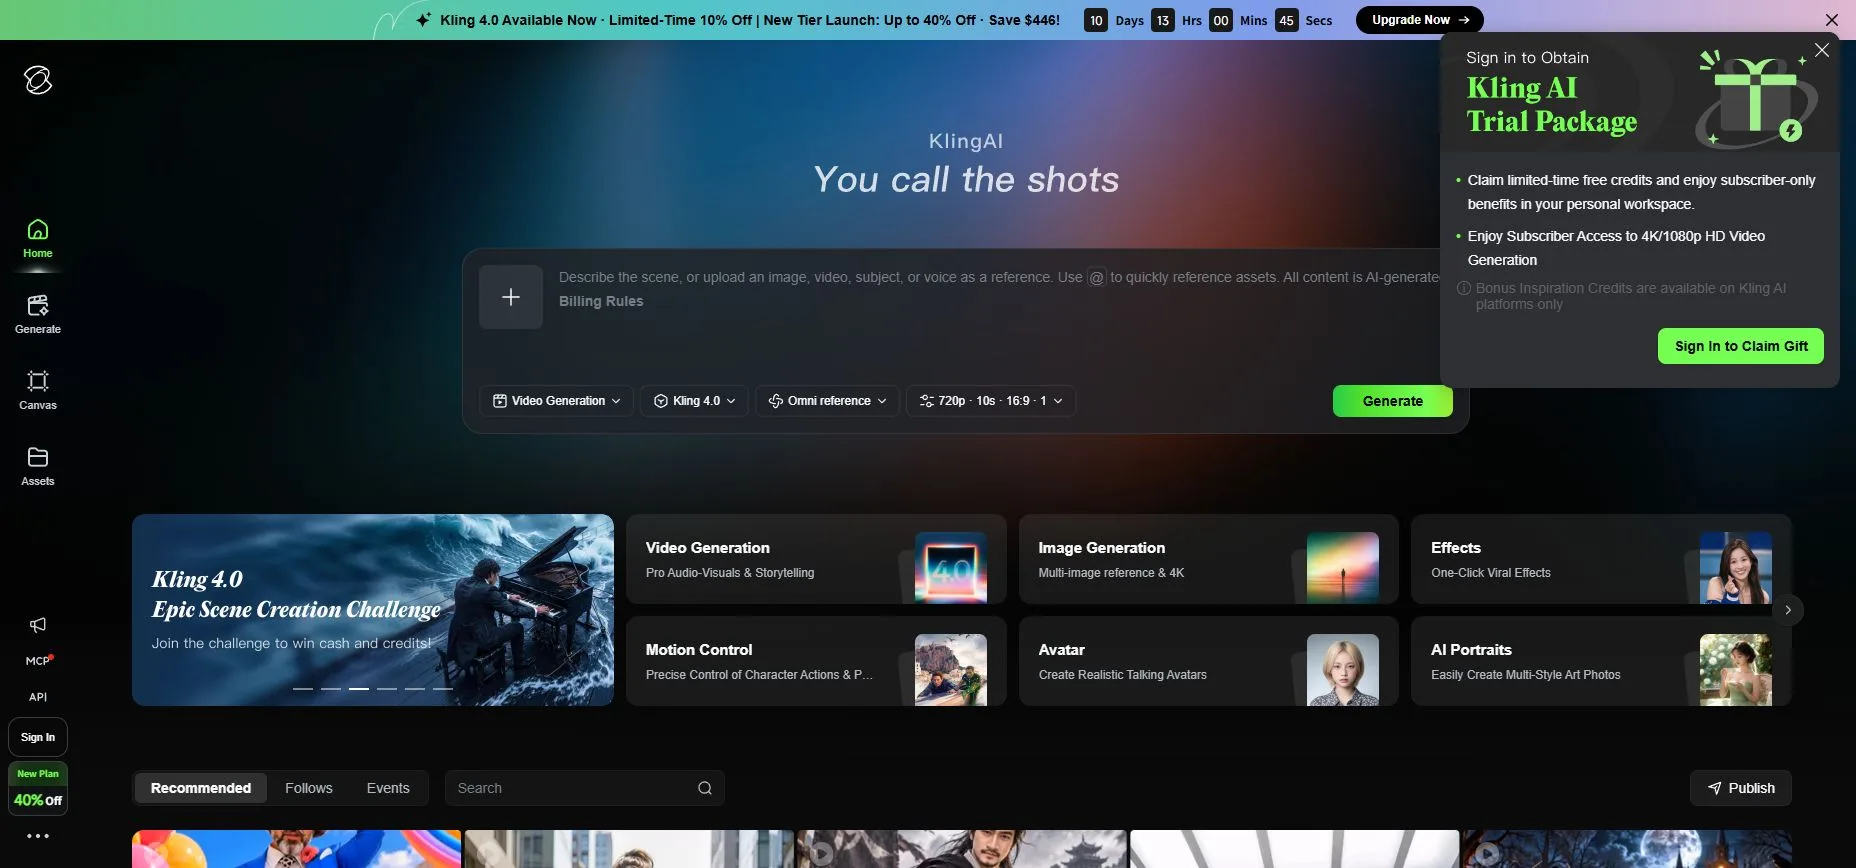Screen dimensions: 1856x868
Task: Click the green Generate button
Action: pos(1392,401)
